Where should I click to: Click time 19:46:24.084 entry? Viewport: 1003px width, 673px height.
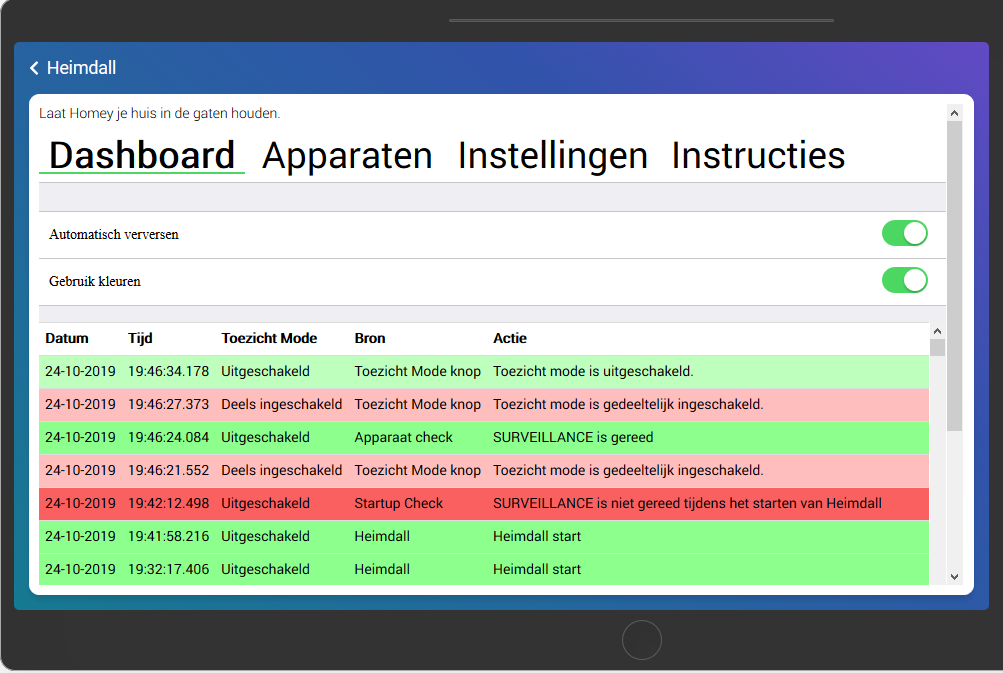tap(168, 438)
